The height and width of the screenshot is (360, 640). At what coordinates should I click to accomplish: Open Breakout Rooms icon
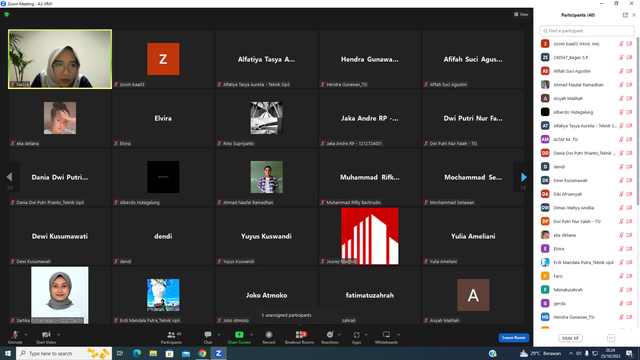(299, 335)
